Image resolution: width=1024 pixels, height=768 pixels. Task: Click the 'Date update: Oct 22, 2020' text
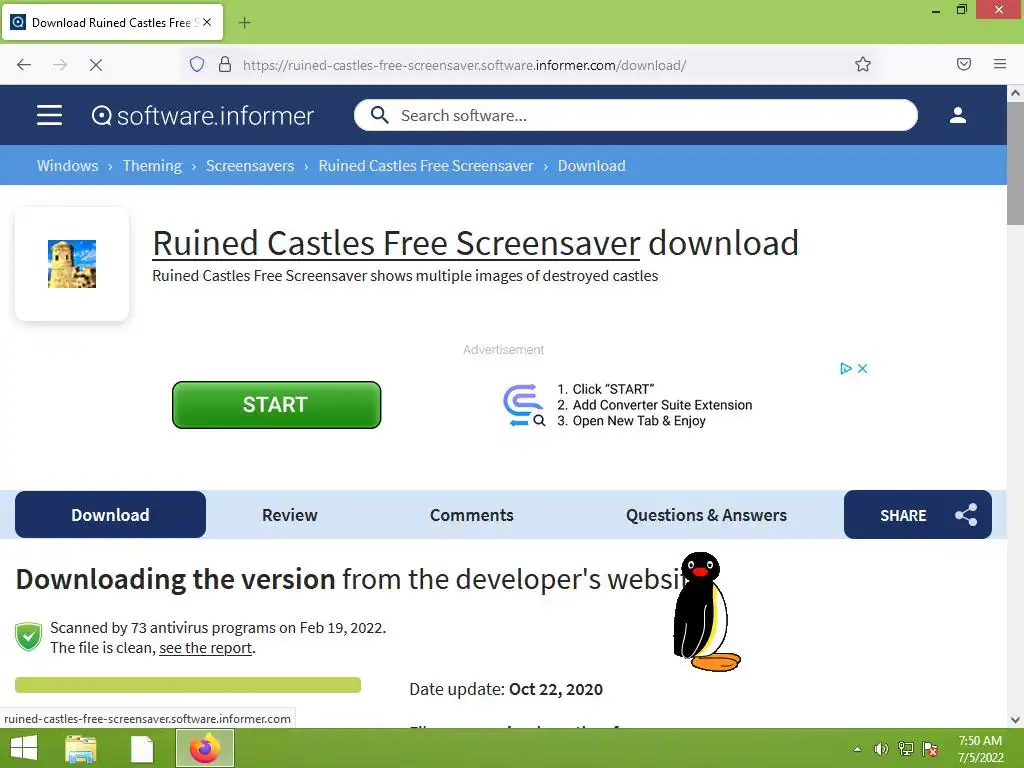click(x=505, y=689)
